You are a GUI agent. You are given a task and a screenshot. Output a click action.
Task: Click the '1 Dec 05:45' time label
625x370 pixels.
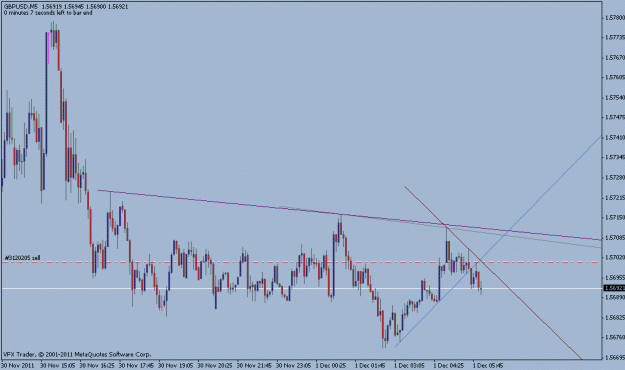pyautogui.click(x=489, y=365)
